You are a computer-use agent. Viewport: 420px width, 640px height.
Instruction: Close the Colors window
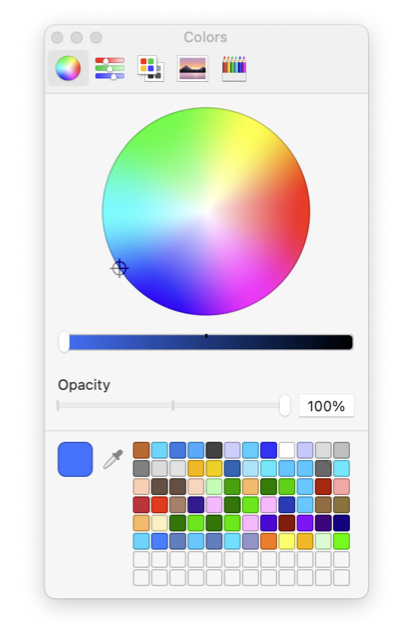point(57,38)
